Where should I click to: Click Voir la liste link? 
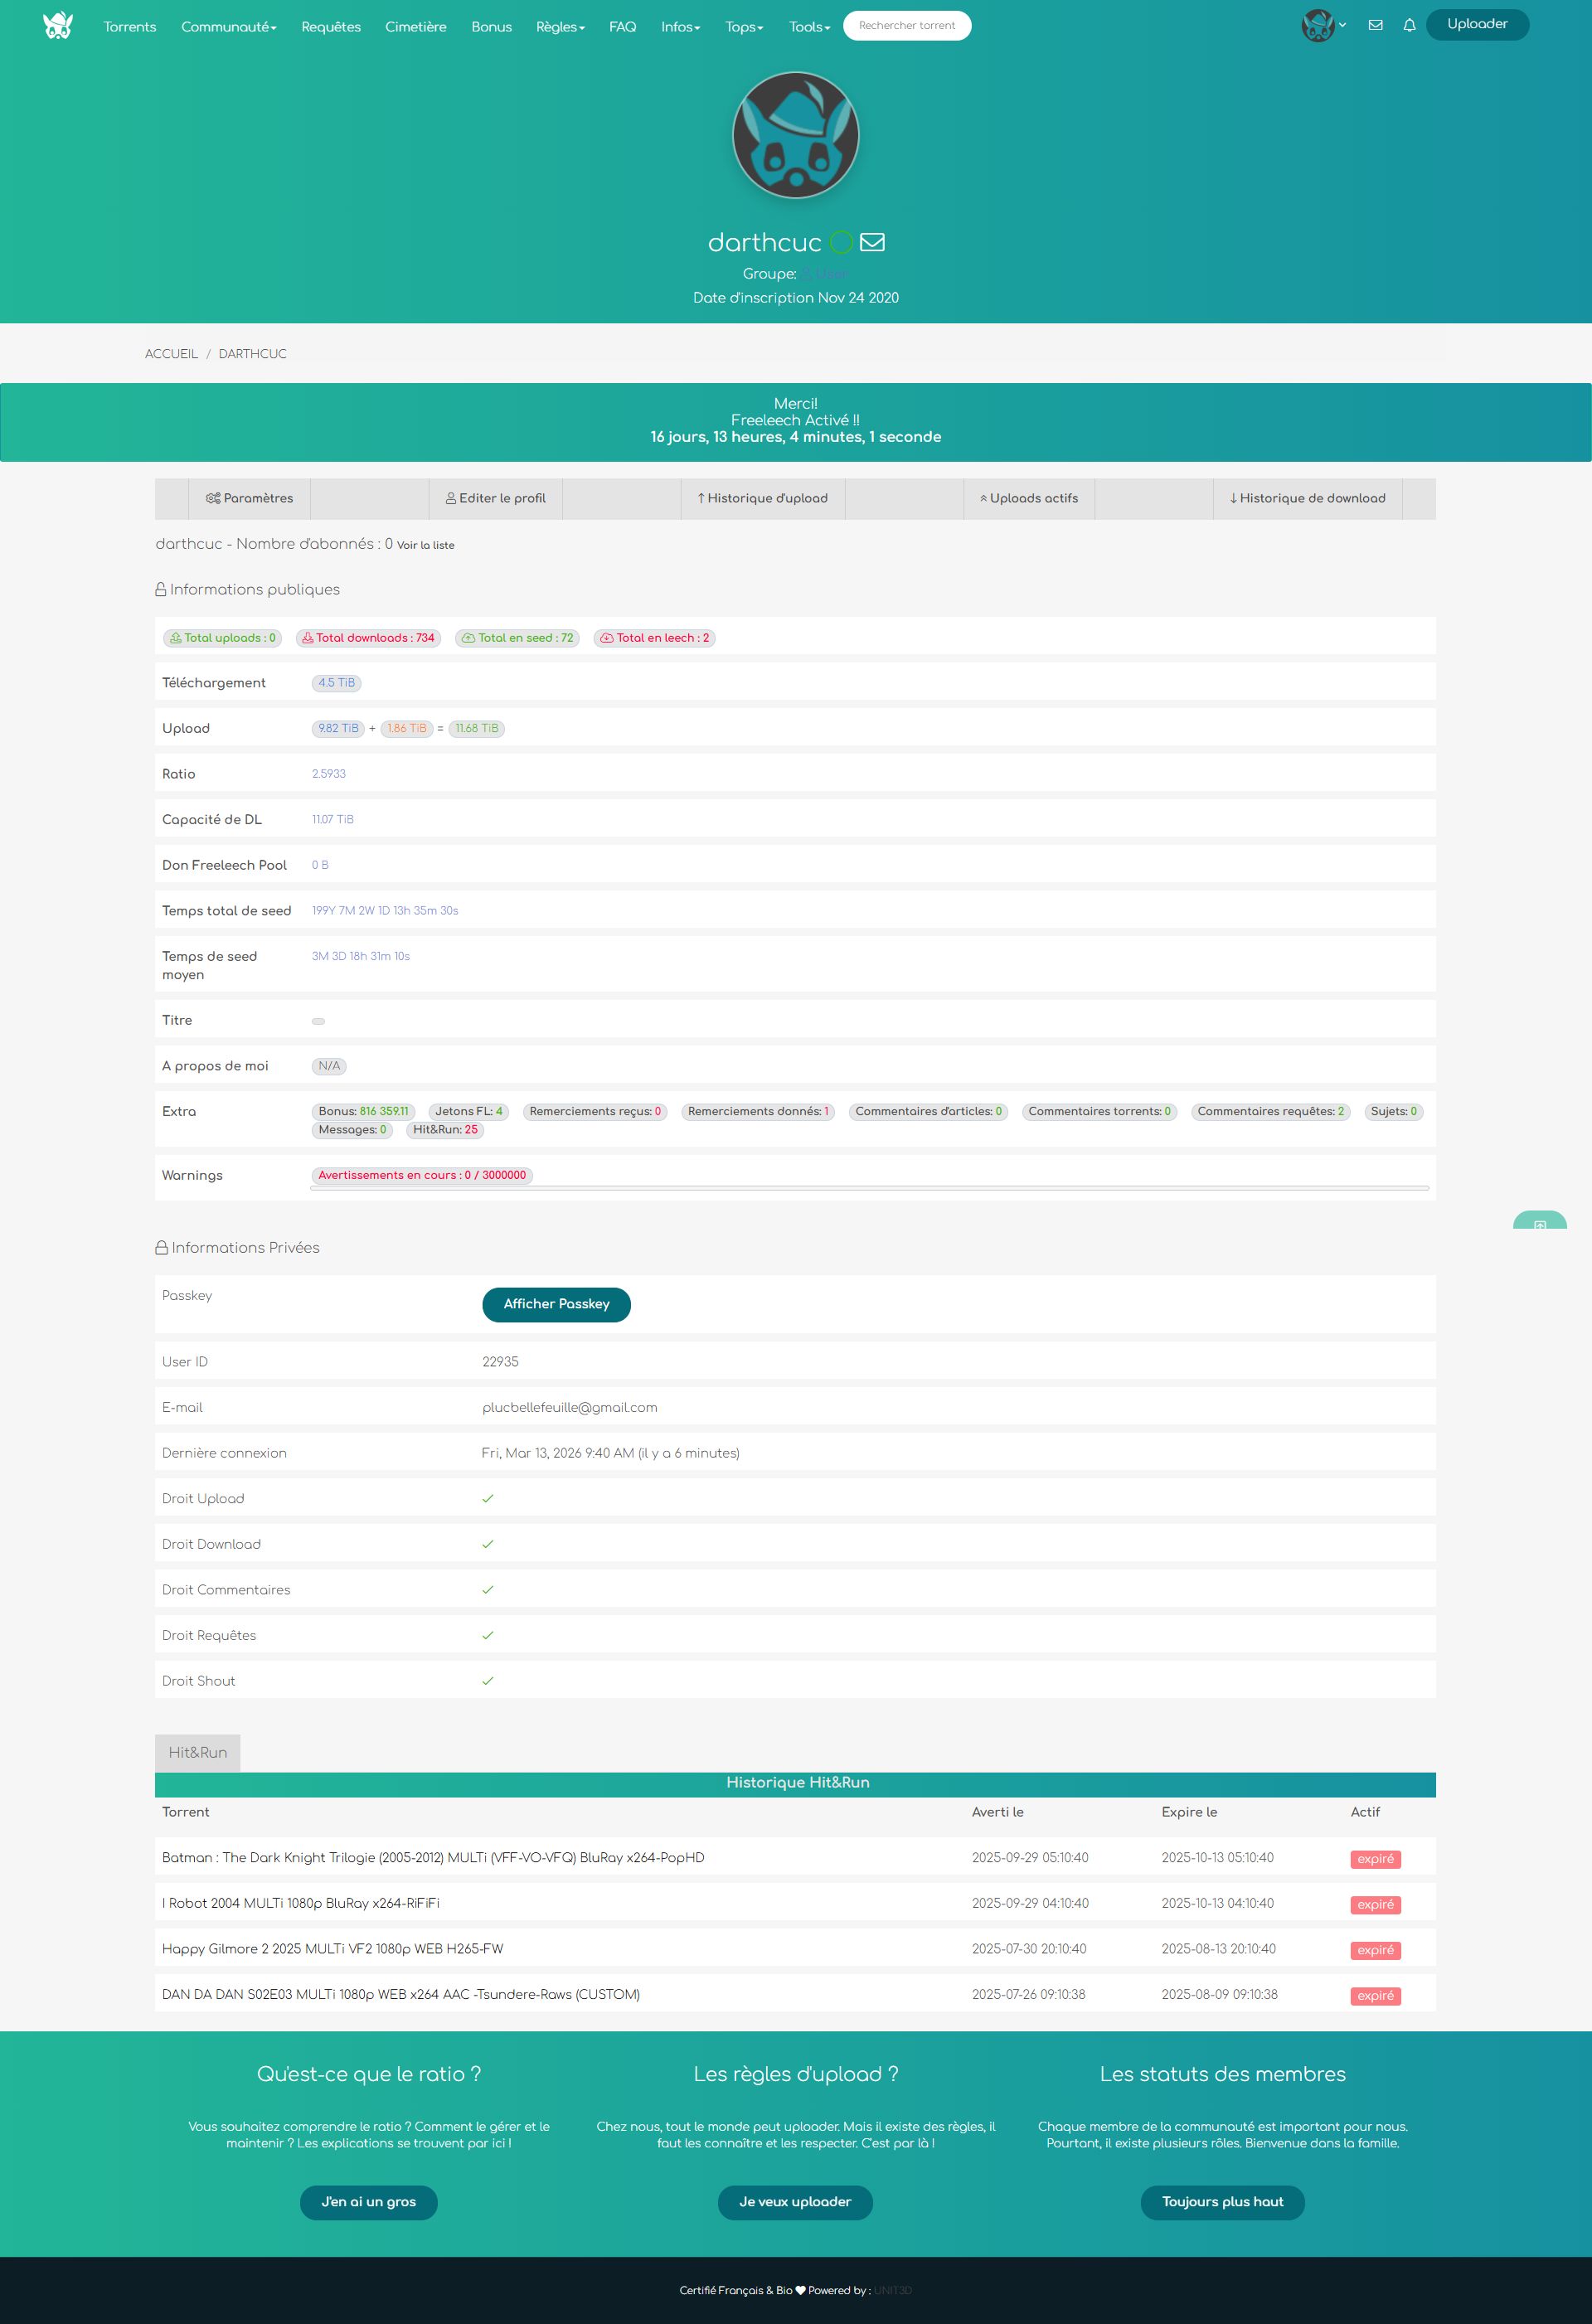[425, 545]
